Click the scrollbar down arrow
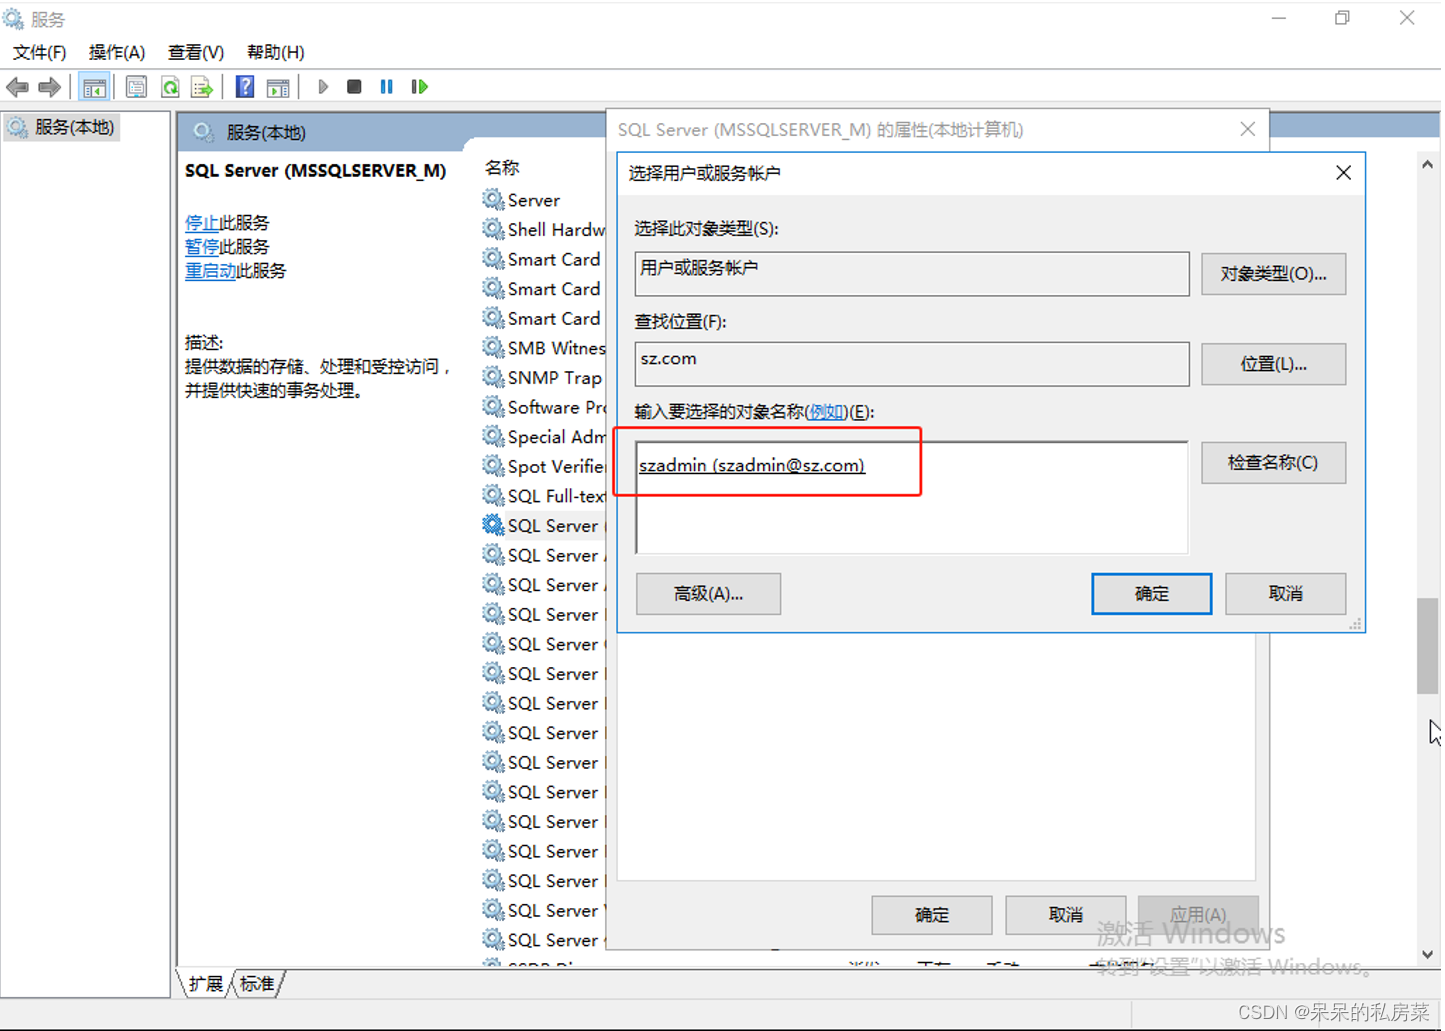The width and height of the screenshot is (1445, 1031). (x=1427, y=955)
